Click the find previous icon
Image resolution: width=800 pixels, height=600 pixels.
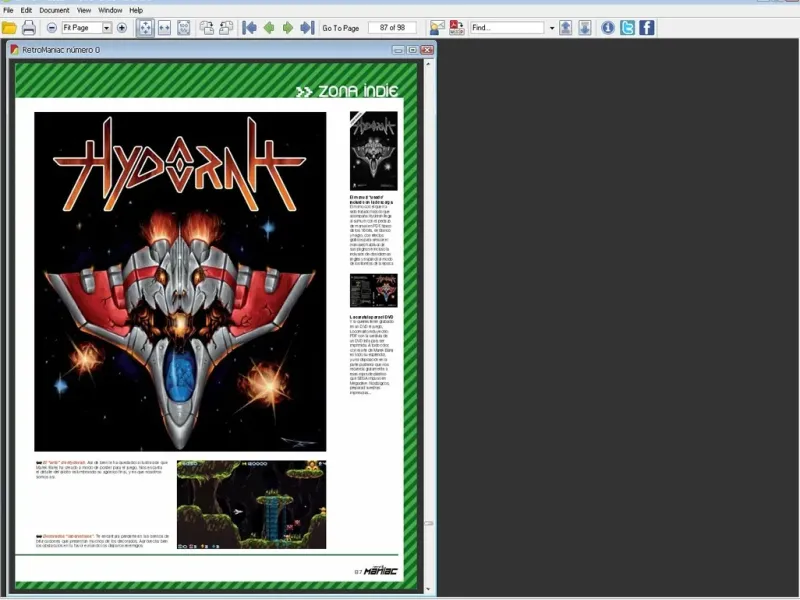point(565,28)
